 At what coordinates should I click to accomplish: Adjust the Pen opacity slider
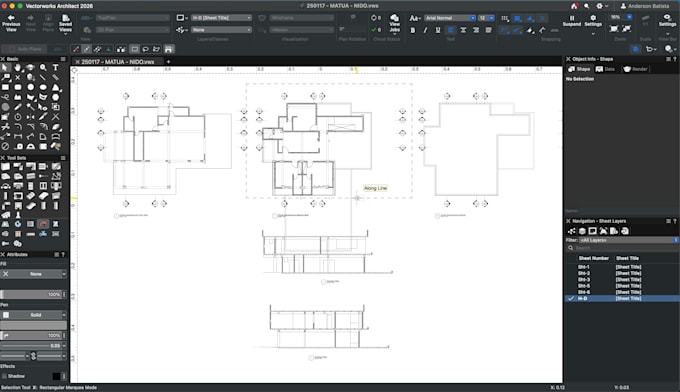point(31,335)
